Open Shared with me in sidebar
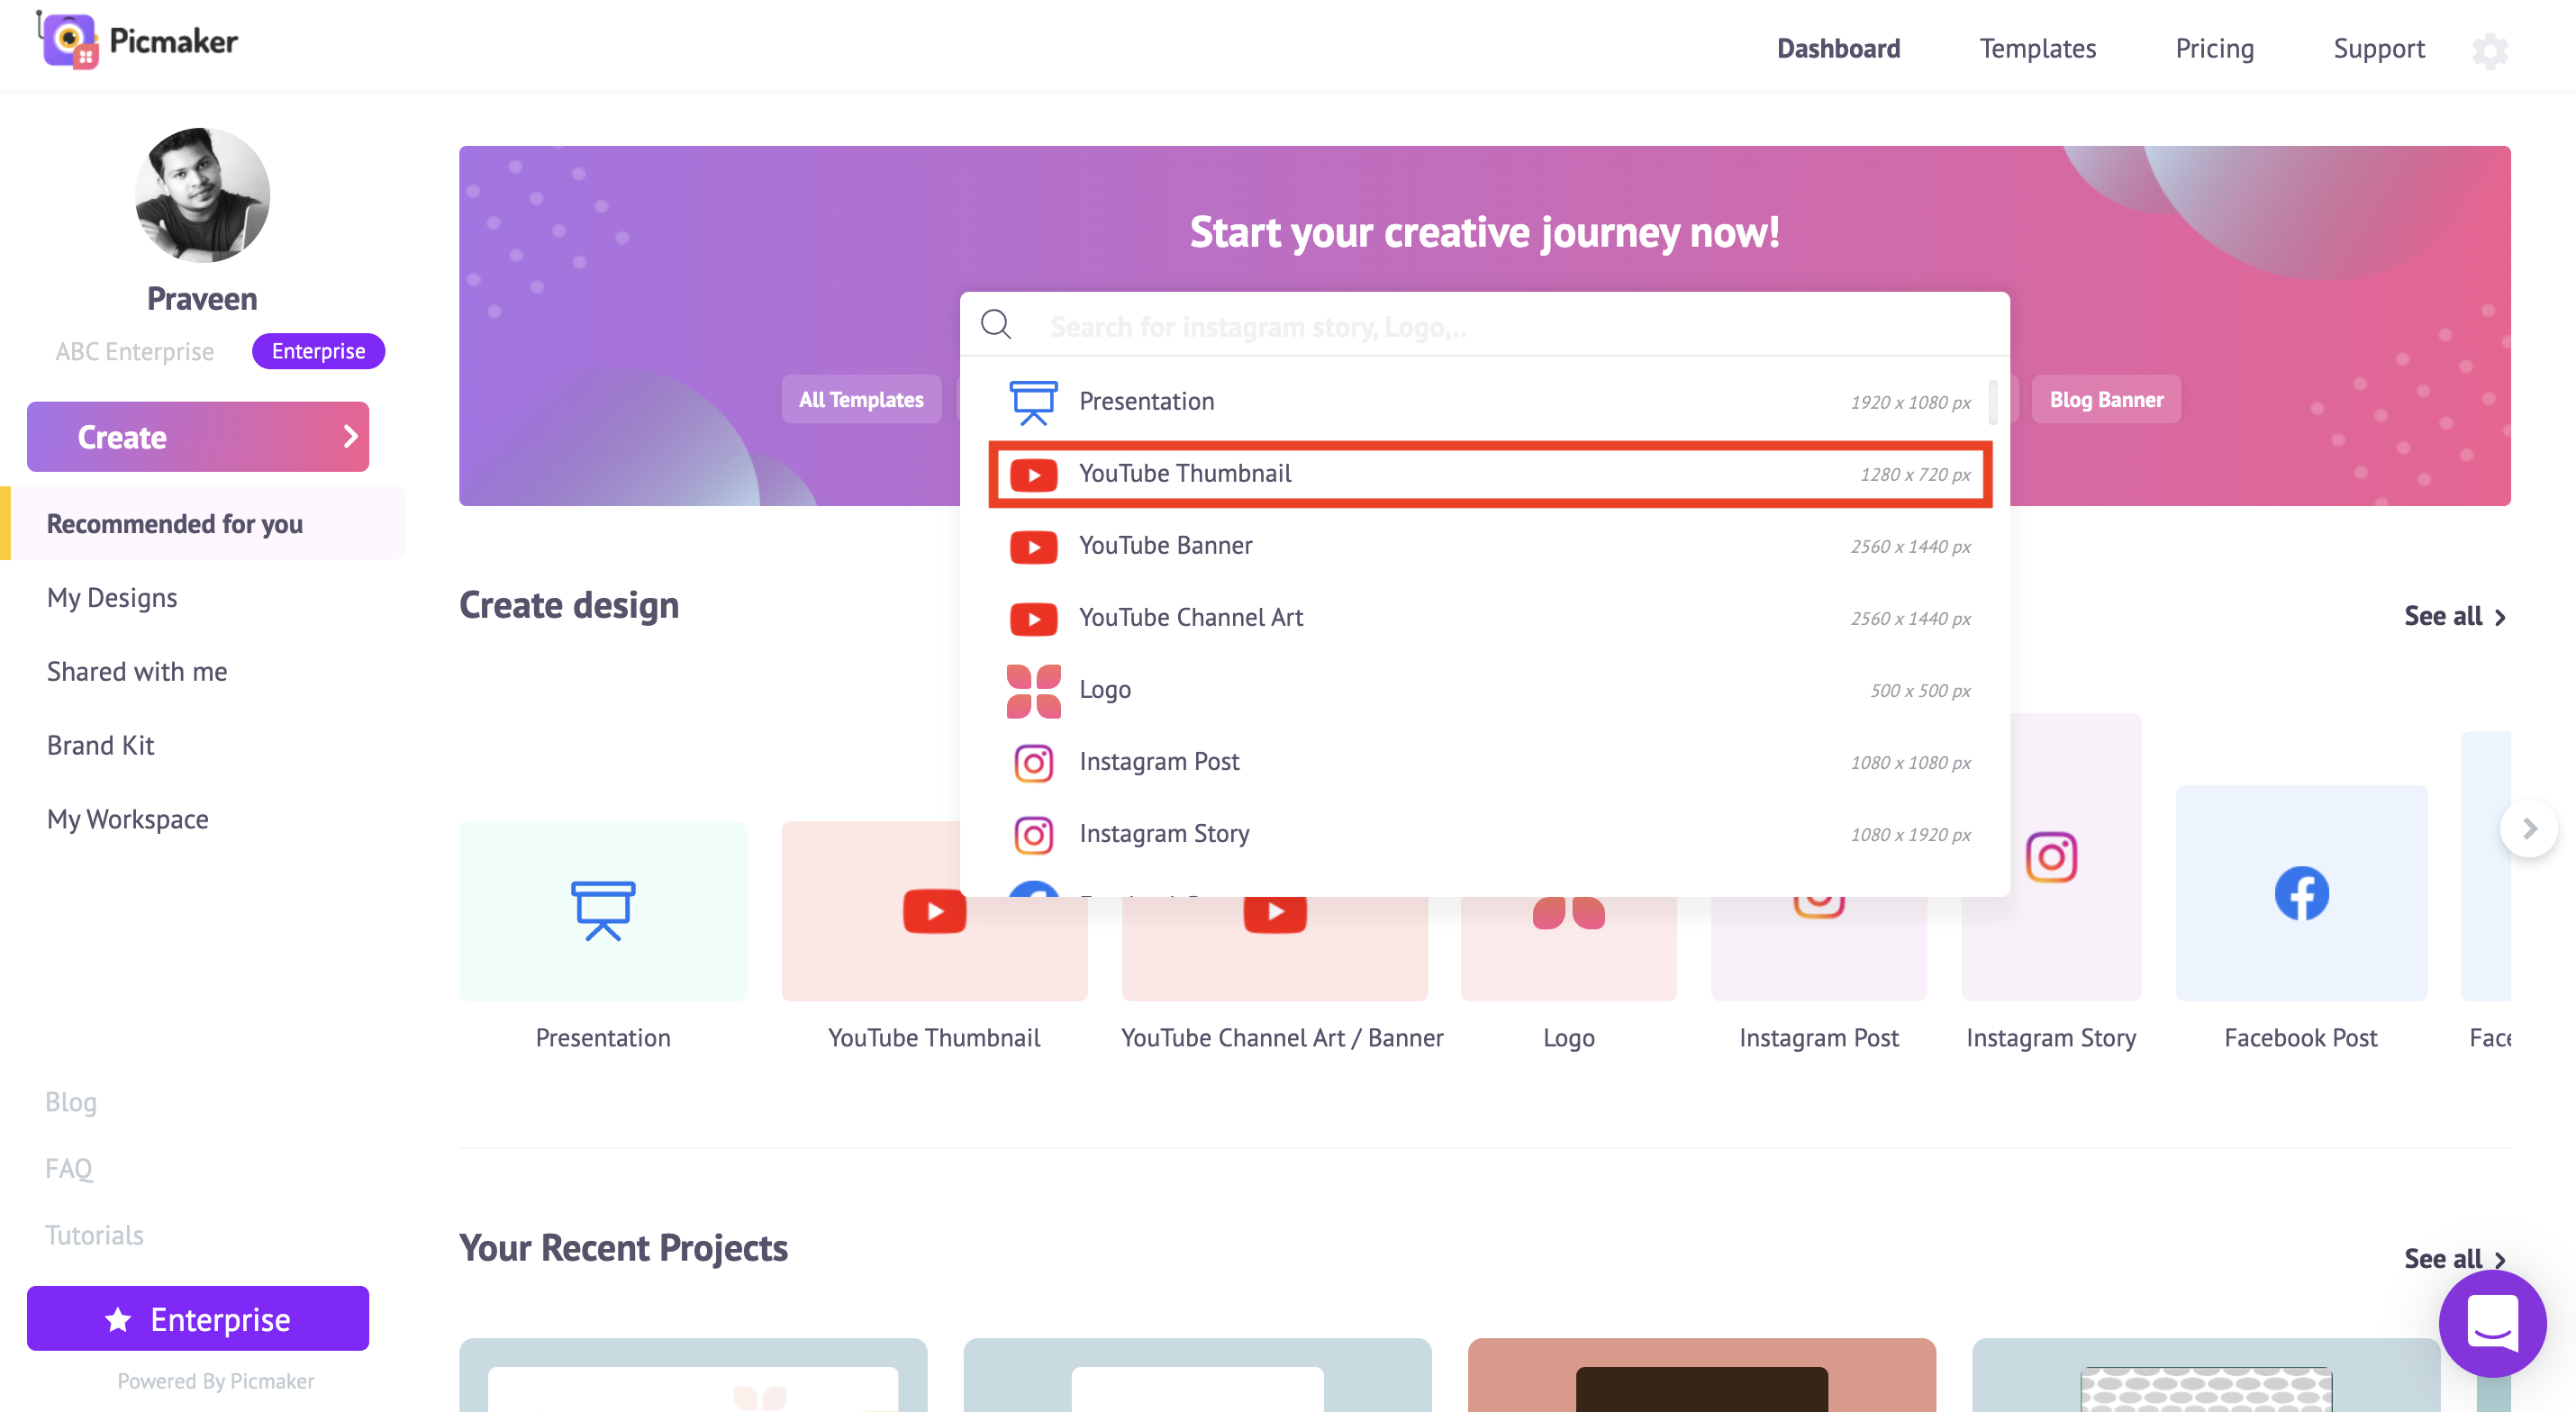The height and width of the screenshot is (1412, 2576). 137,671
